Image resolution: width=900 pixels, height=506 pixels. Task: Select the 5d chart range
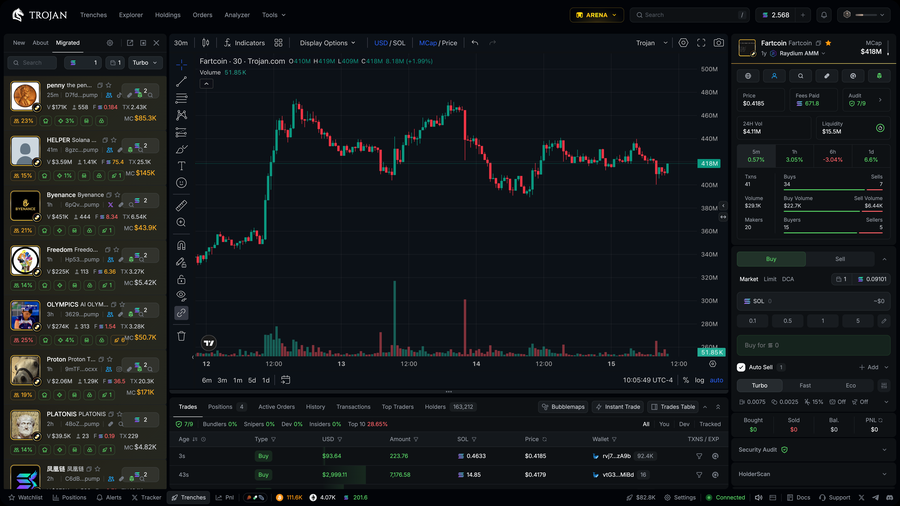[x=252, y=380]
